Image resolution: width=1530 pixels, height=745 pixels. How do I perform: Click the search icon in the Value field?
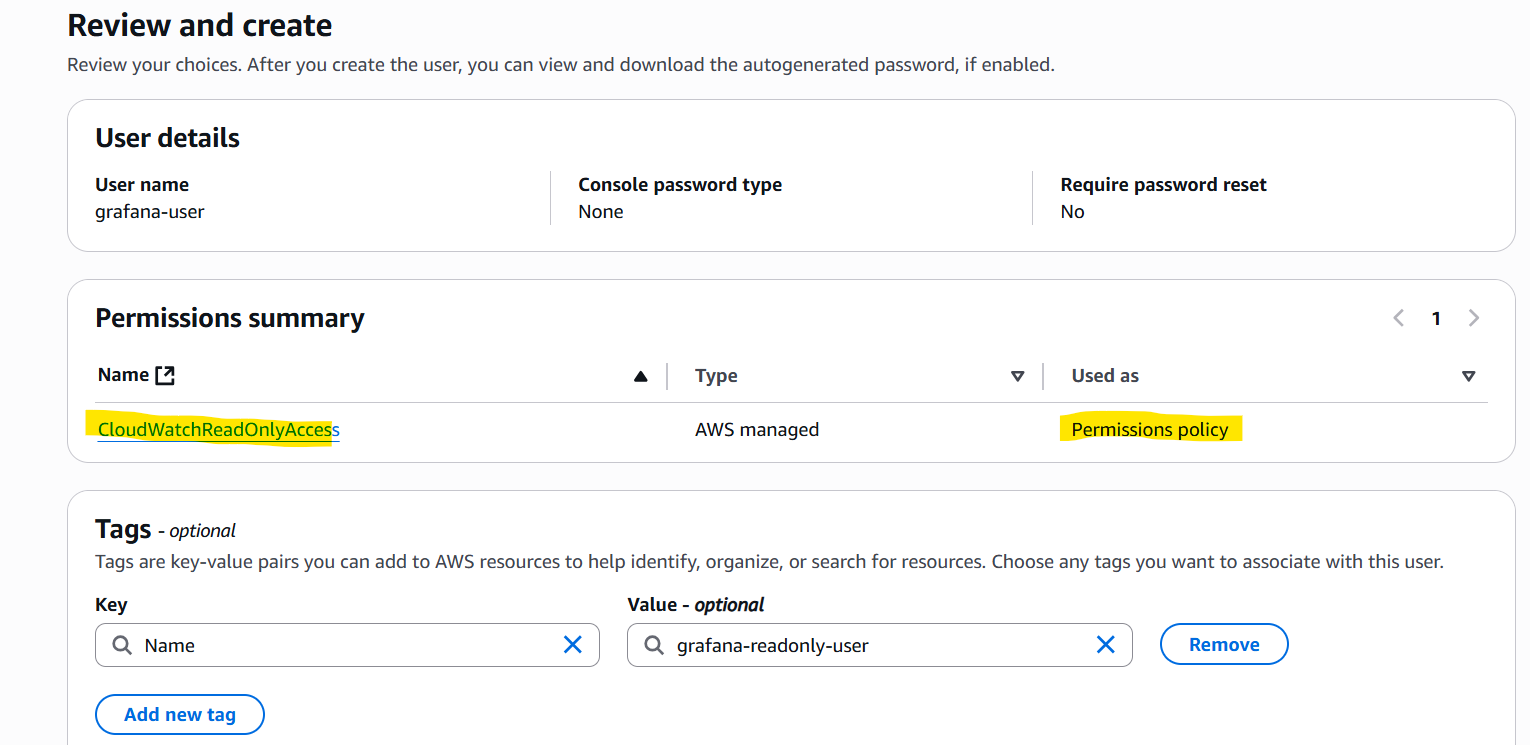pos(654,645)
